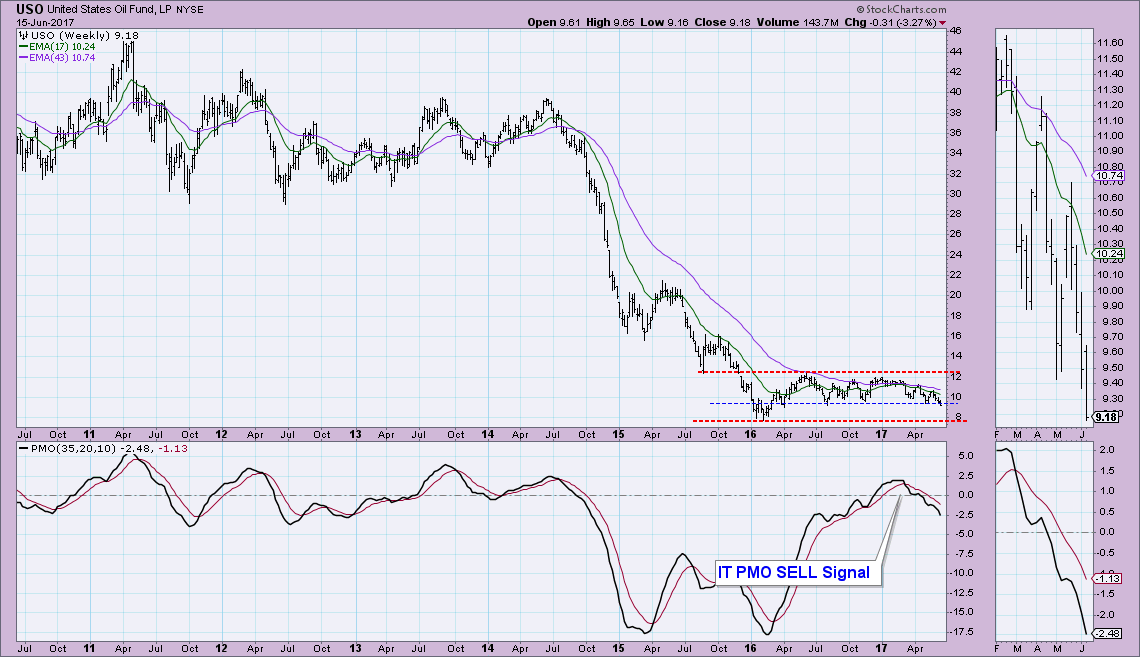Click the upper red dashed resistance line
The height and width of the screenshot is (657, 1140).
coord(820,372)
